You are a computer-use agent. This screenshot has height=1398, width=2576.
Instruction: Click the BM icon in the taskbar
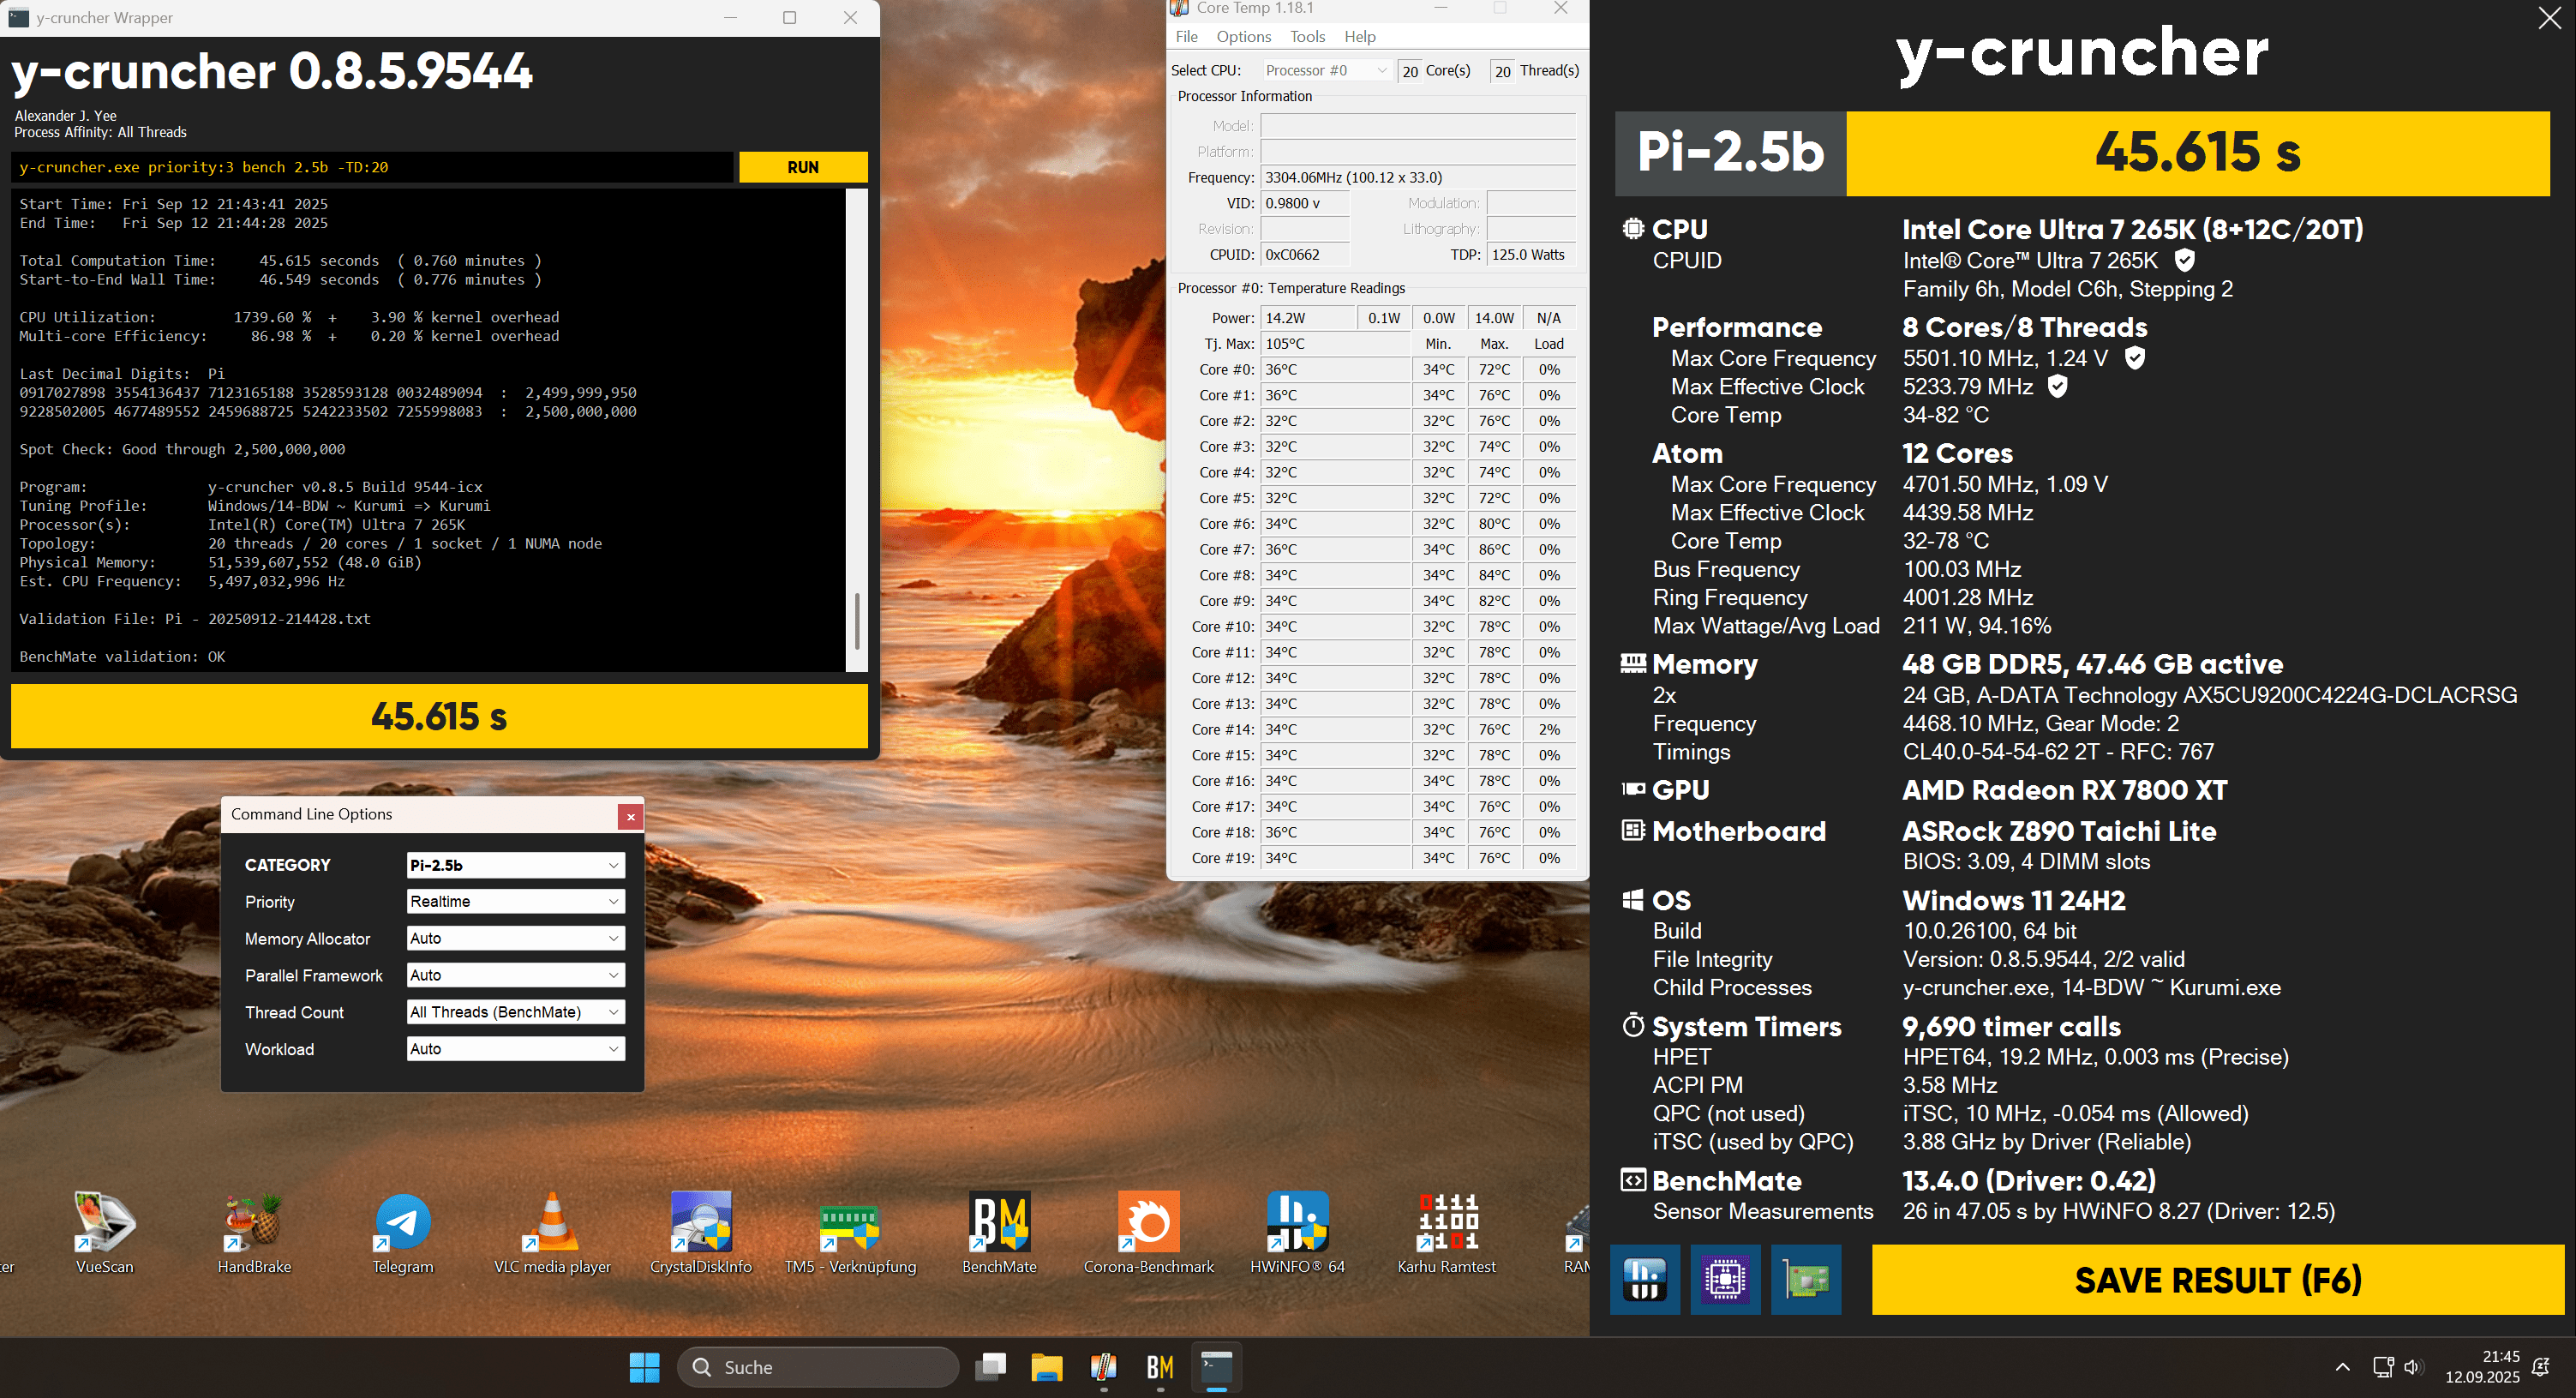(x=1159, y=1367)
